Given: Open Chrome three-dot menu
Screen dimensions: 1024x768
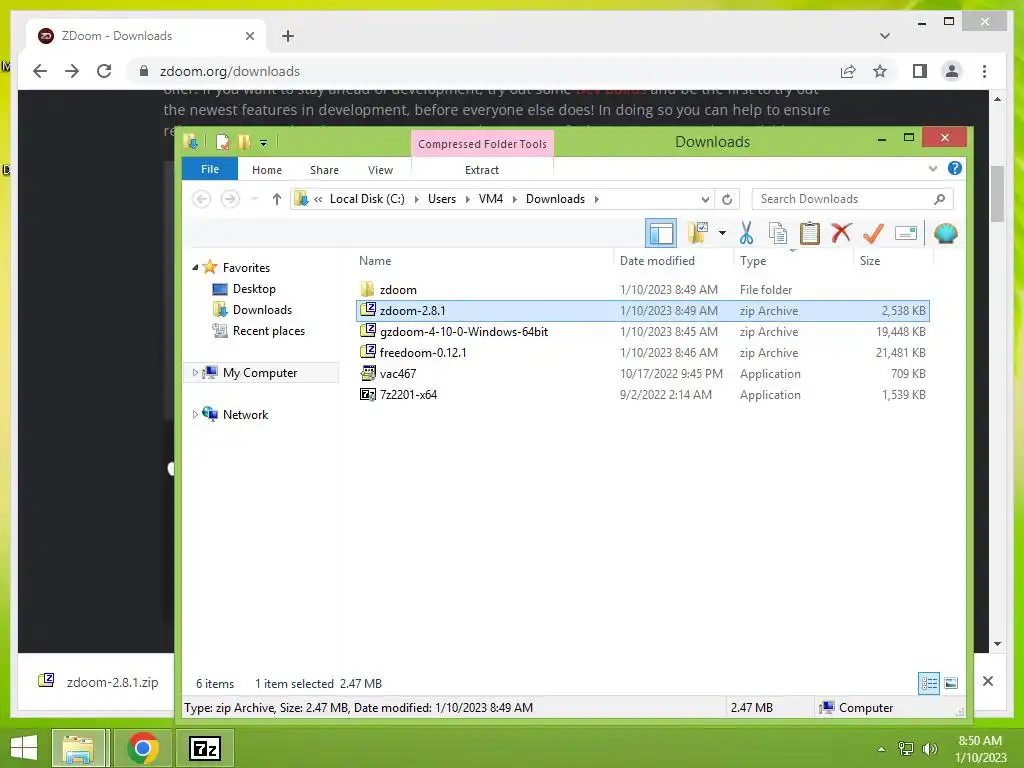Looking at the screenshot, I should [x=984, y=71].
